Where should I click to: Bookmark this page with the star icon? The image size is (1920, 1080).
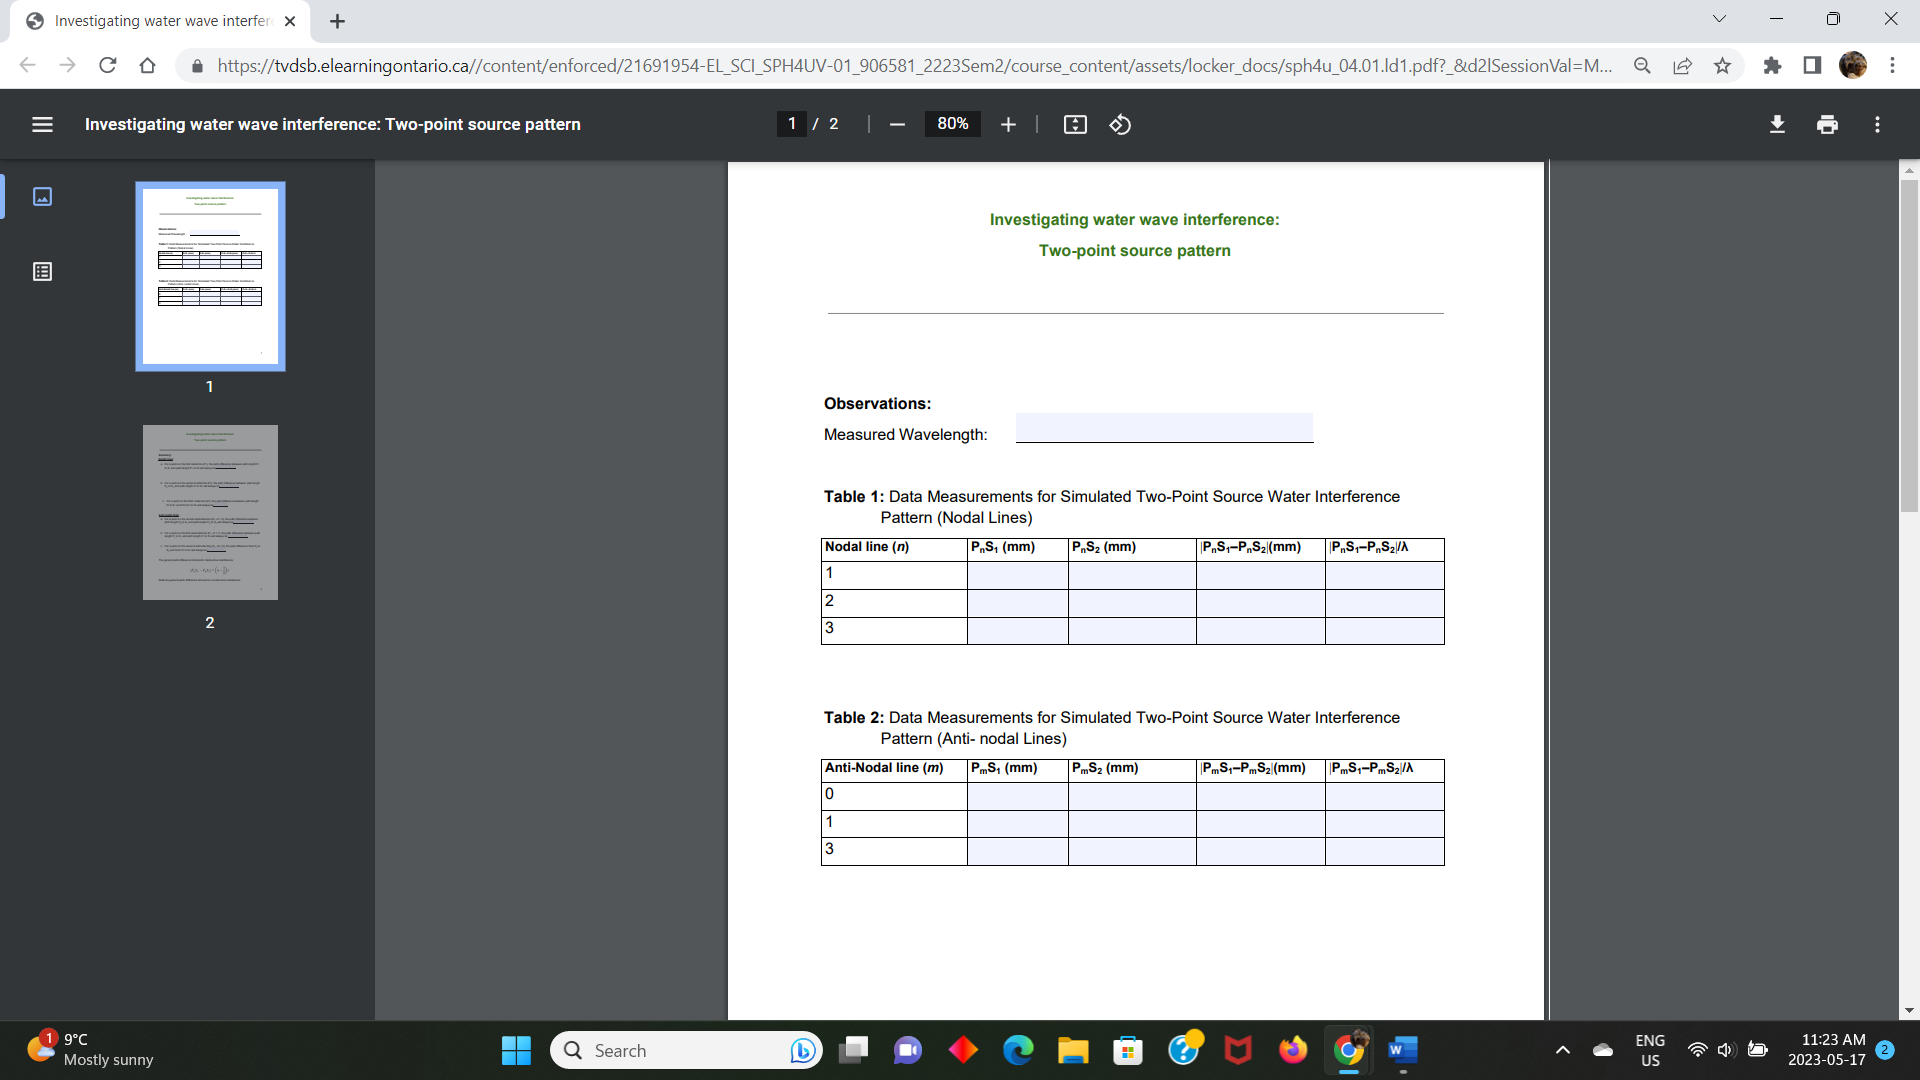click(x=1723, y=65)
